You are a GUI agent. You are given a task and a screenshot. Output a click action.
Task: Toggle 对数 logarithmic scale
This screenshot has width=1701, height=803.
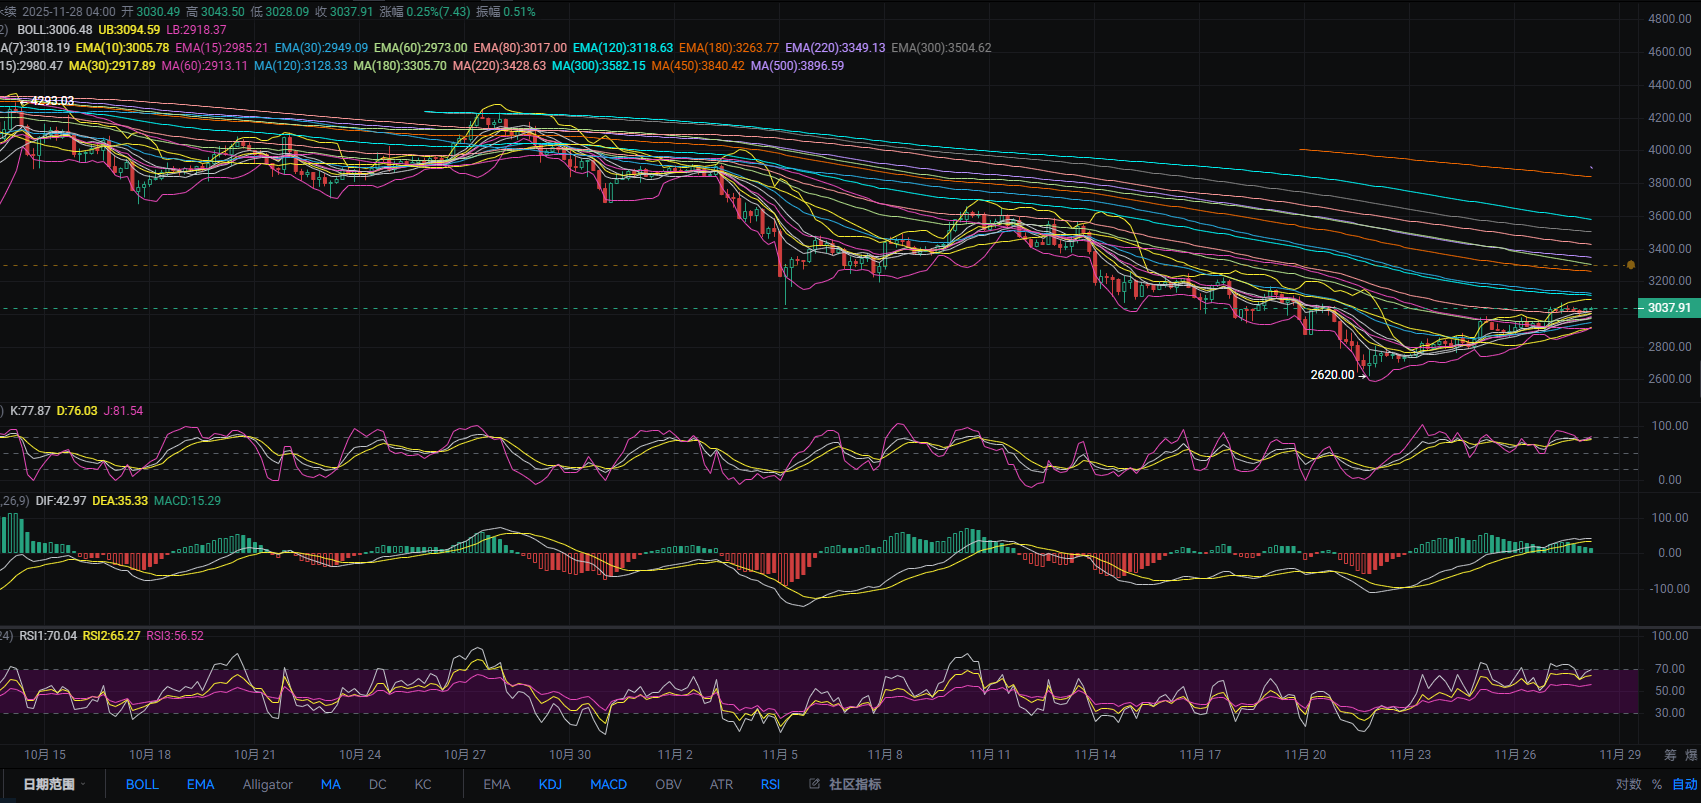(x=1628, y=784)
